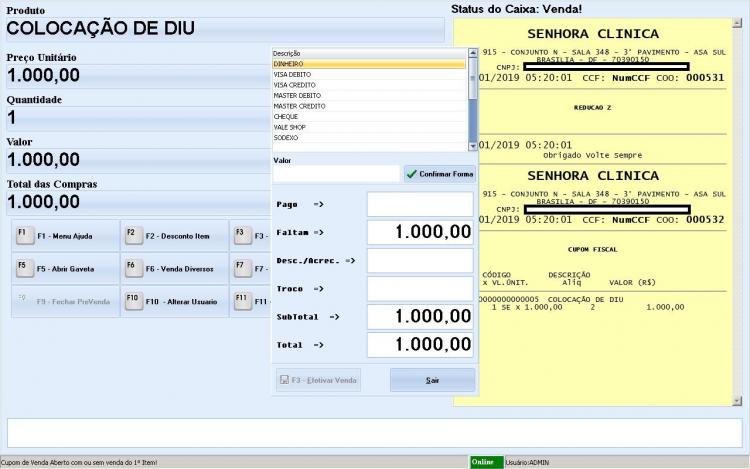Screen dimensions: 750x469
Task: Click the F3 key icon in button grid
Action: click(x=243, y=236)
